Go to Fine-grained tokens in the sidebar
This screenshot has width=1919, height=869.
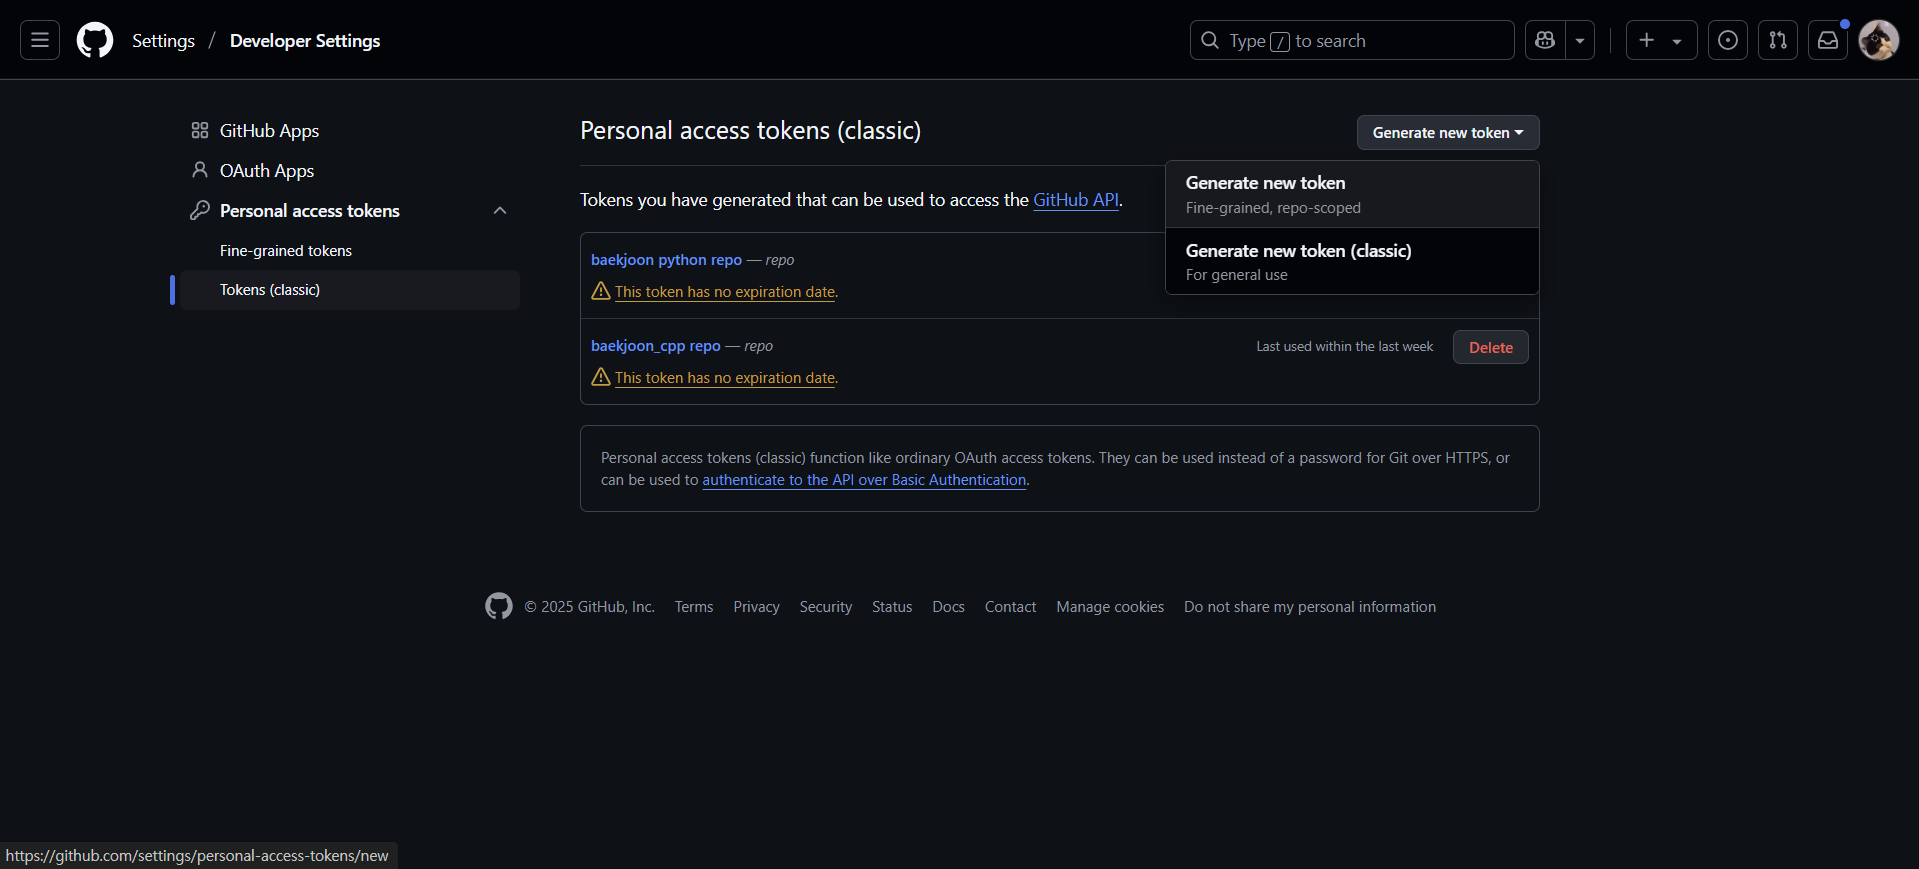pyautogui.click(x=285, y=251)
